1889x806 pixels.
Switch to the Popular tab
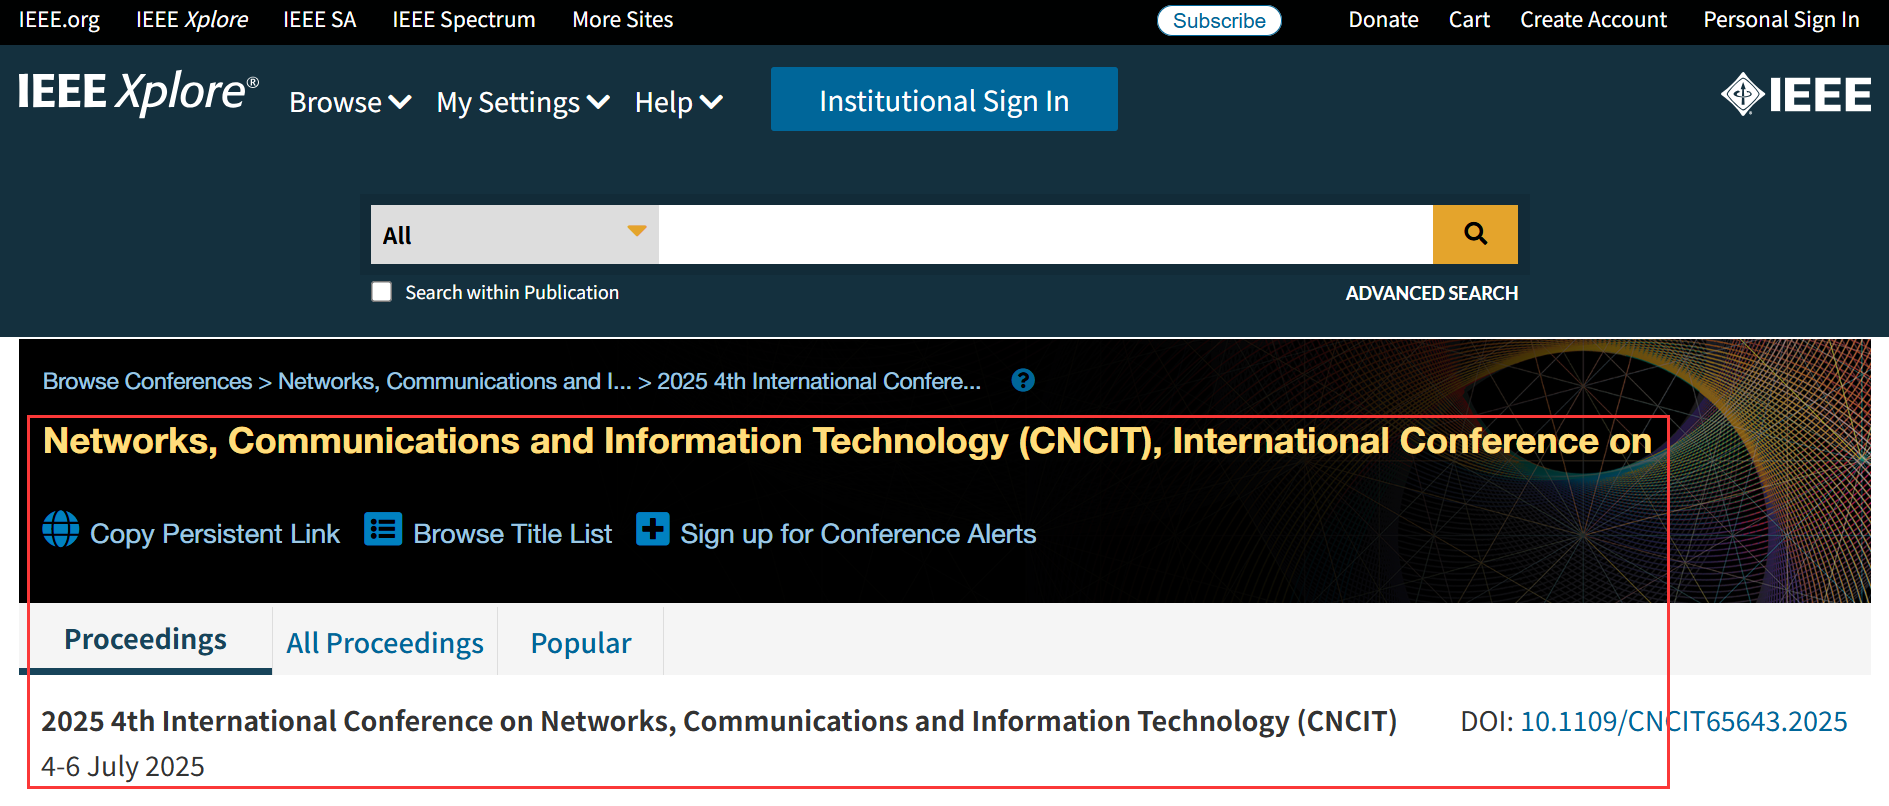[581, 643]
